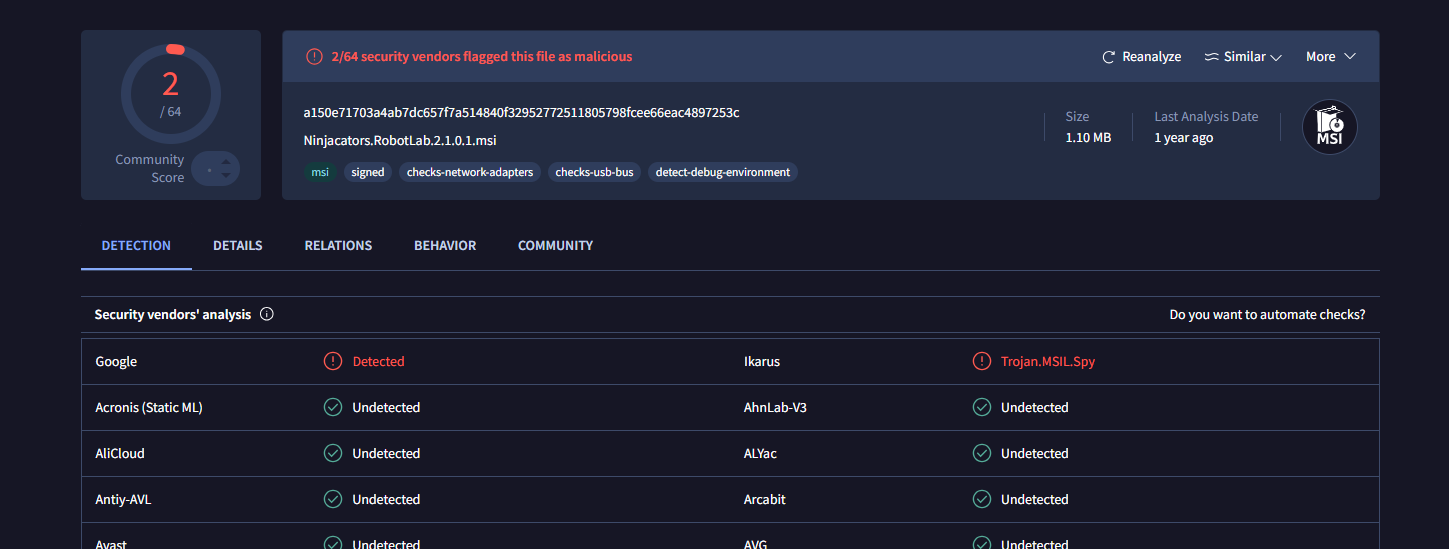Click the red alert icon next to Google's Detected
Screen dimensions: 1449x549
pos(333,361)
